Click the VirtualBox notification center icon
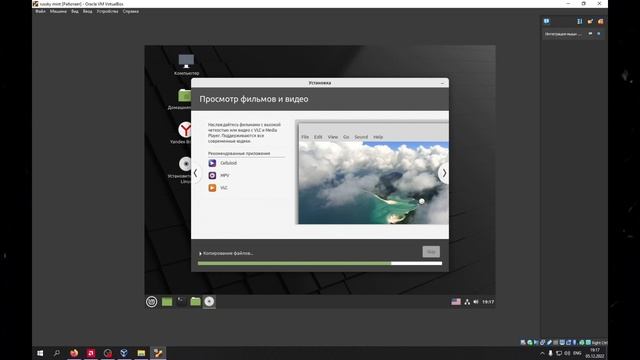The width and height of the screenshot is (640, 360). 547,21
